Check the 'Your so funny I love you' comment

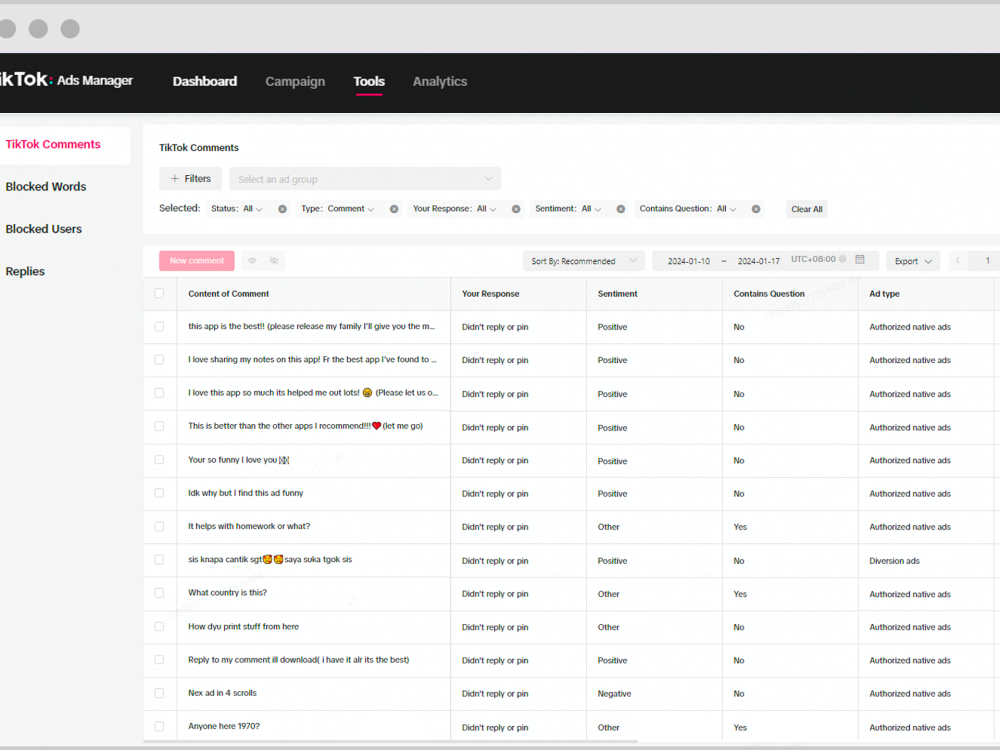pyautogui.click(x=159, y=460)
